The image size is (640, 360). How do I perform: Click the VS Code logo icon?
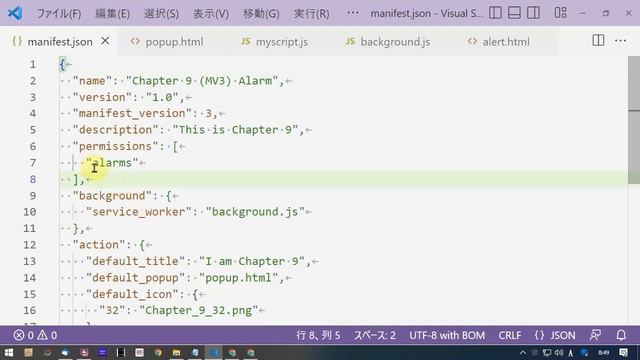coord(15,13)
